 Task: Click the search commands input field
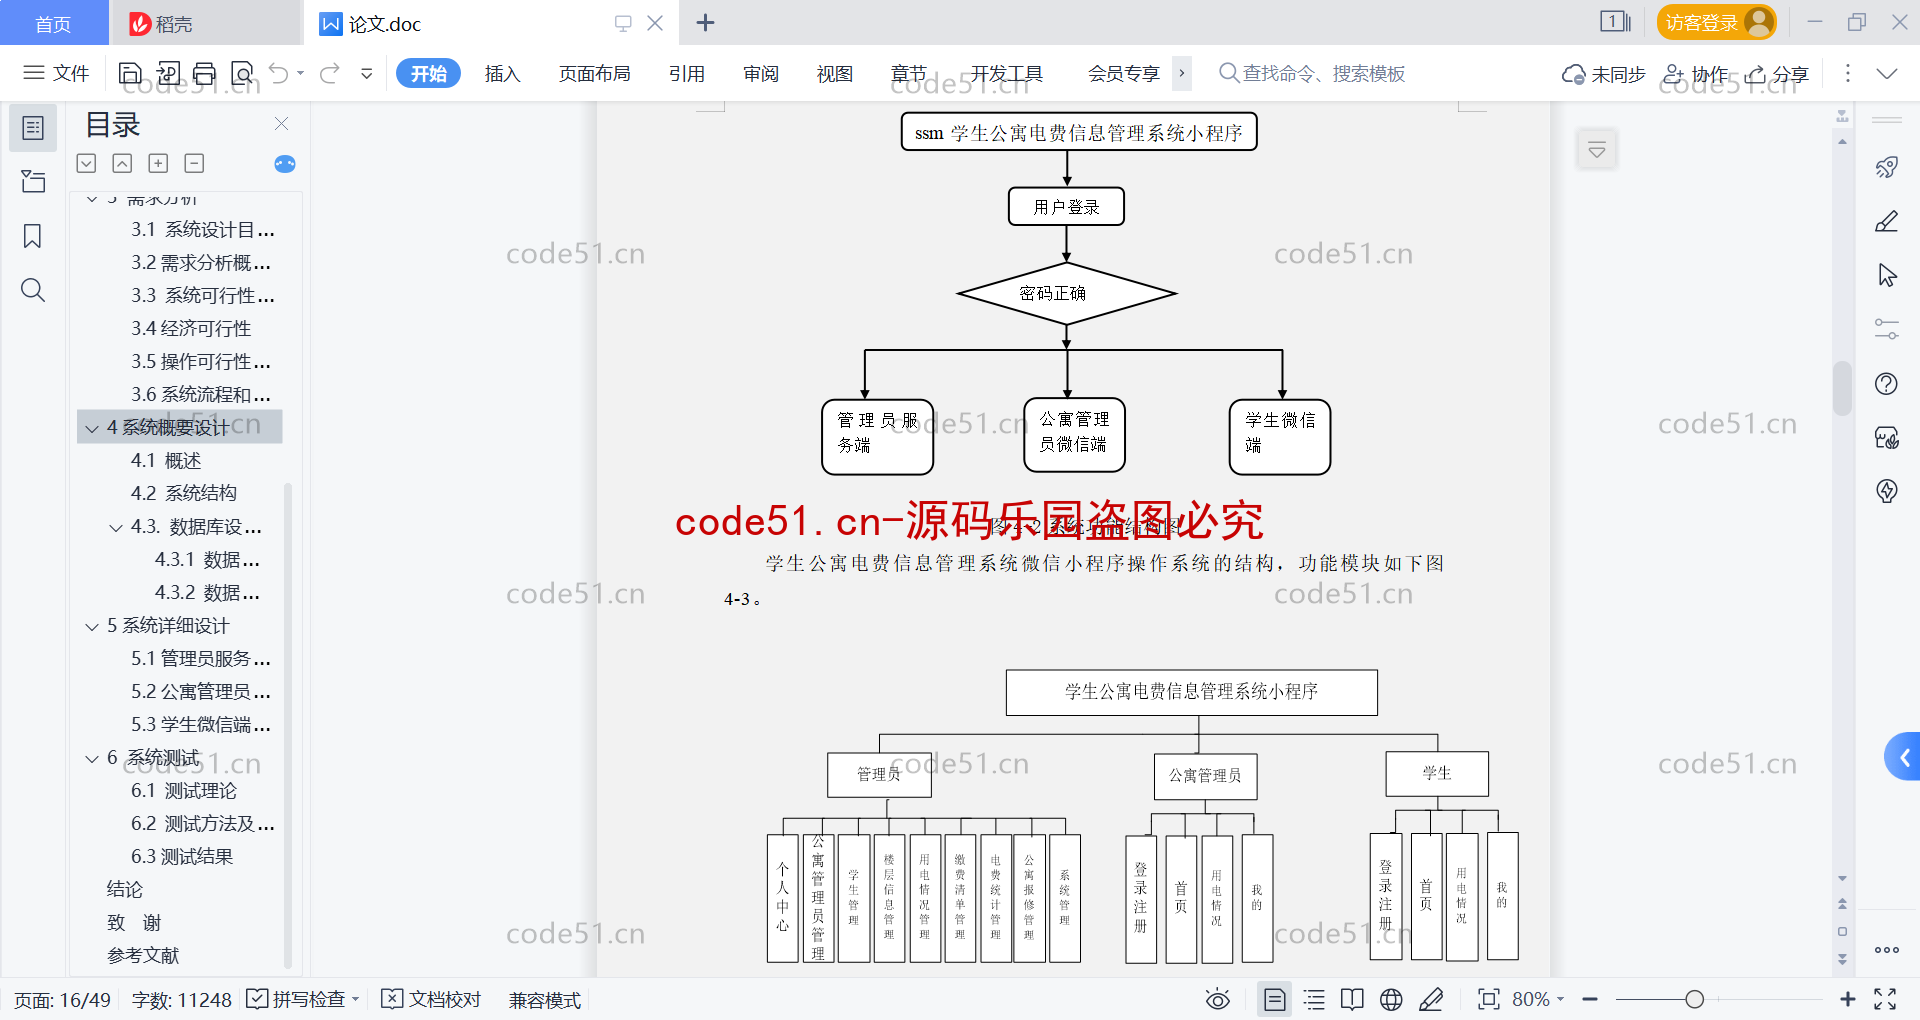[x=1313, y=73]
